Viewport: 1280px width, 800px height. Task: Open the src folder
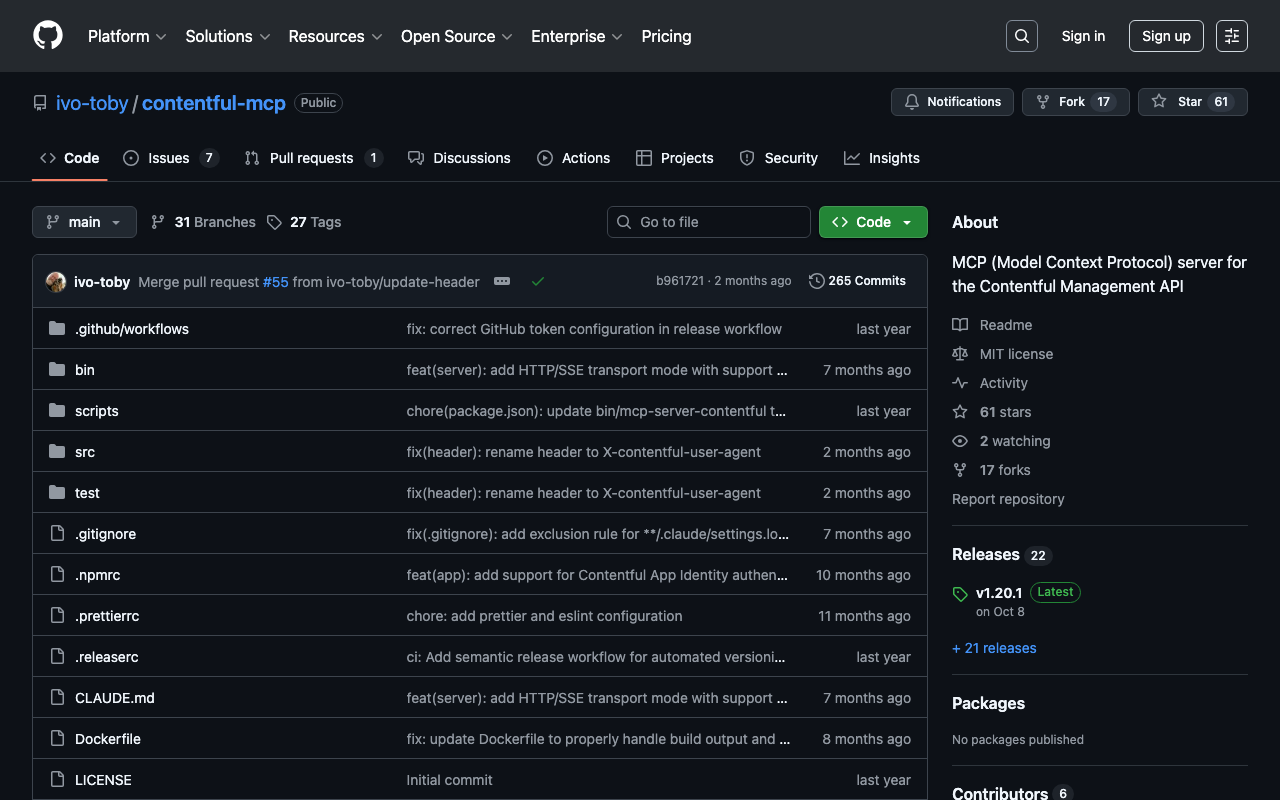(x=85, y=452)
